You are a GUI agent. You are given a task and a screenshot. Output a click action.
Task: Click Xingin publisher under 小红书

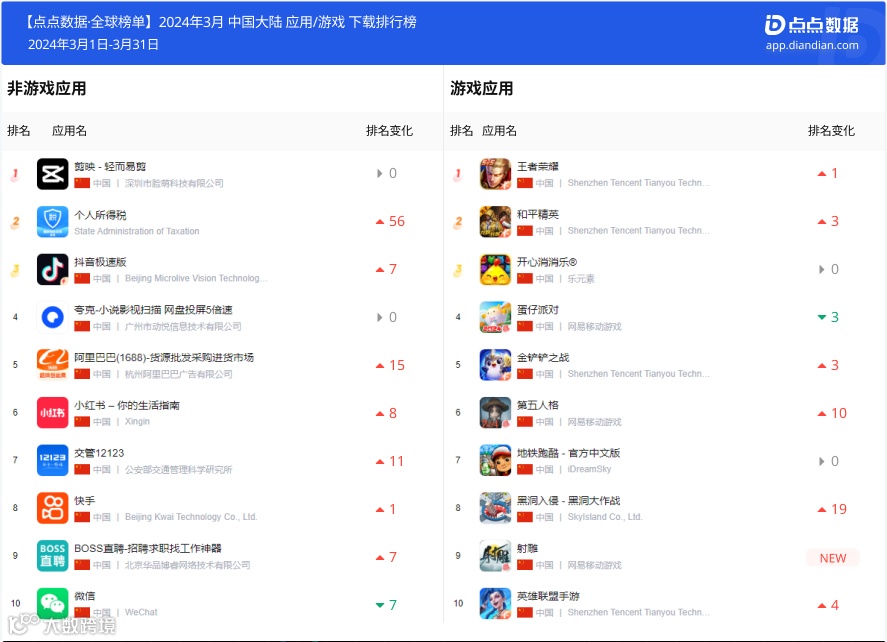coord(137,422)
